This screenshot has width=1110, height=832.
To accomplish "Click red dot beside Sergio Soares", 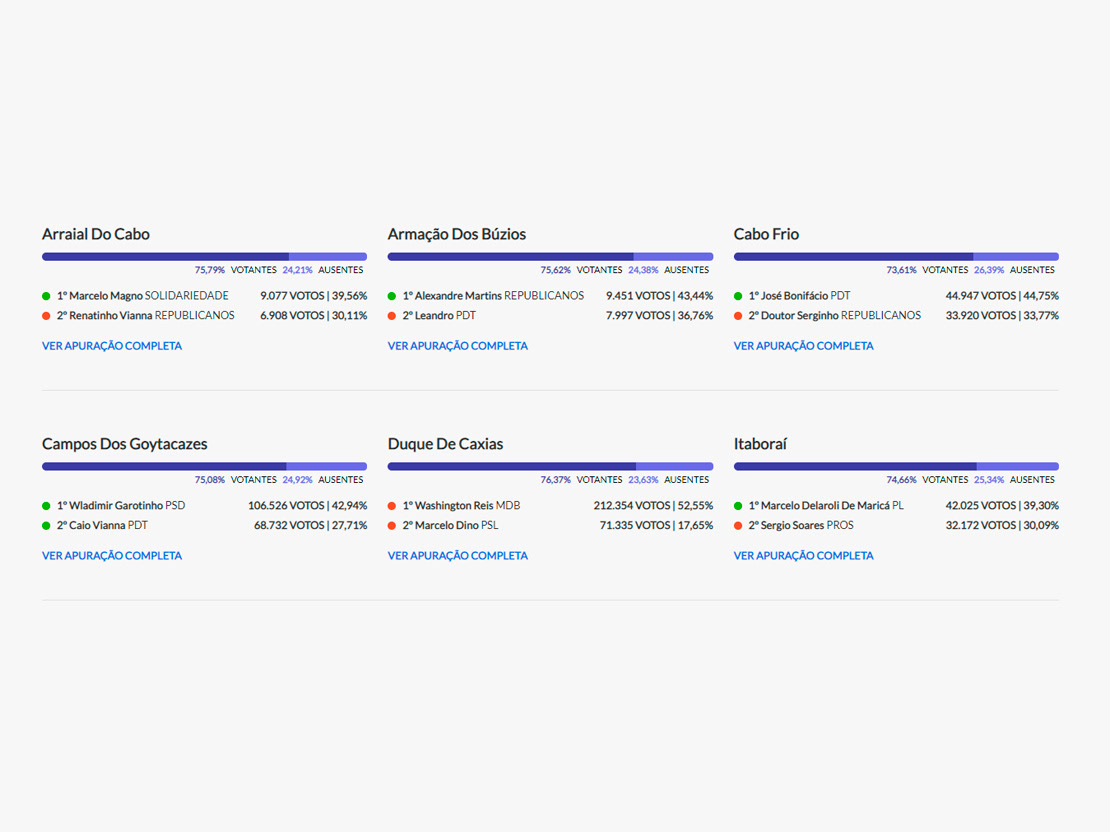I will [x=738, y=525].
